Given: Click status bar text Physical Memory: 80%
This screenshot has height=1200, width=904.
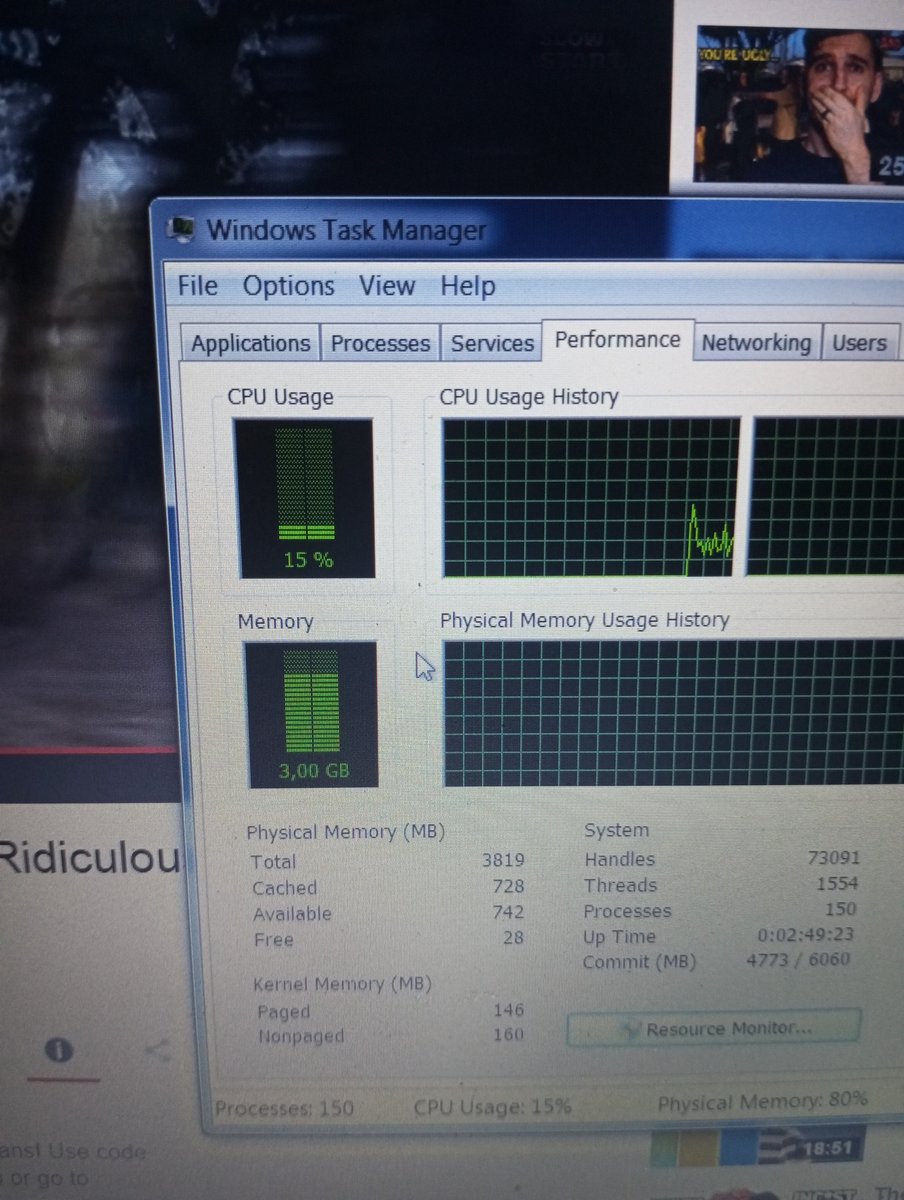Looking at the screenshot, I should coord(762,1102).
